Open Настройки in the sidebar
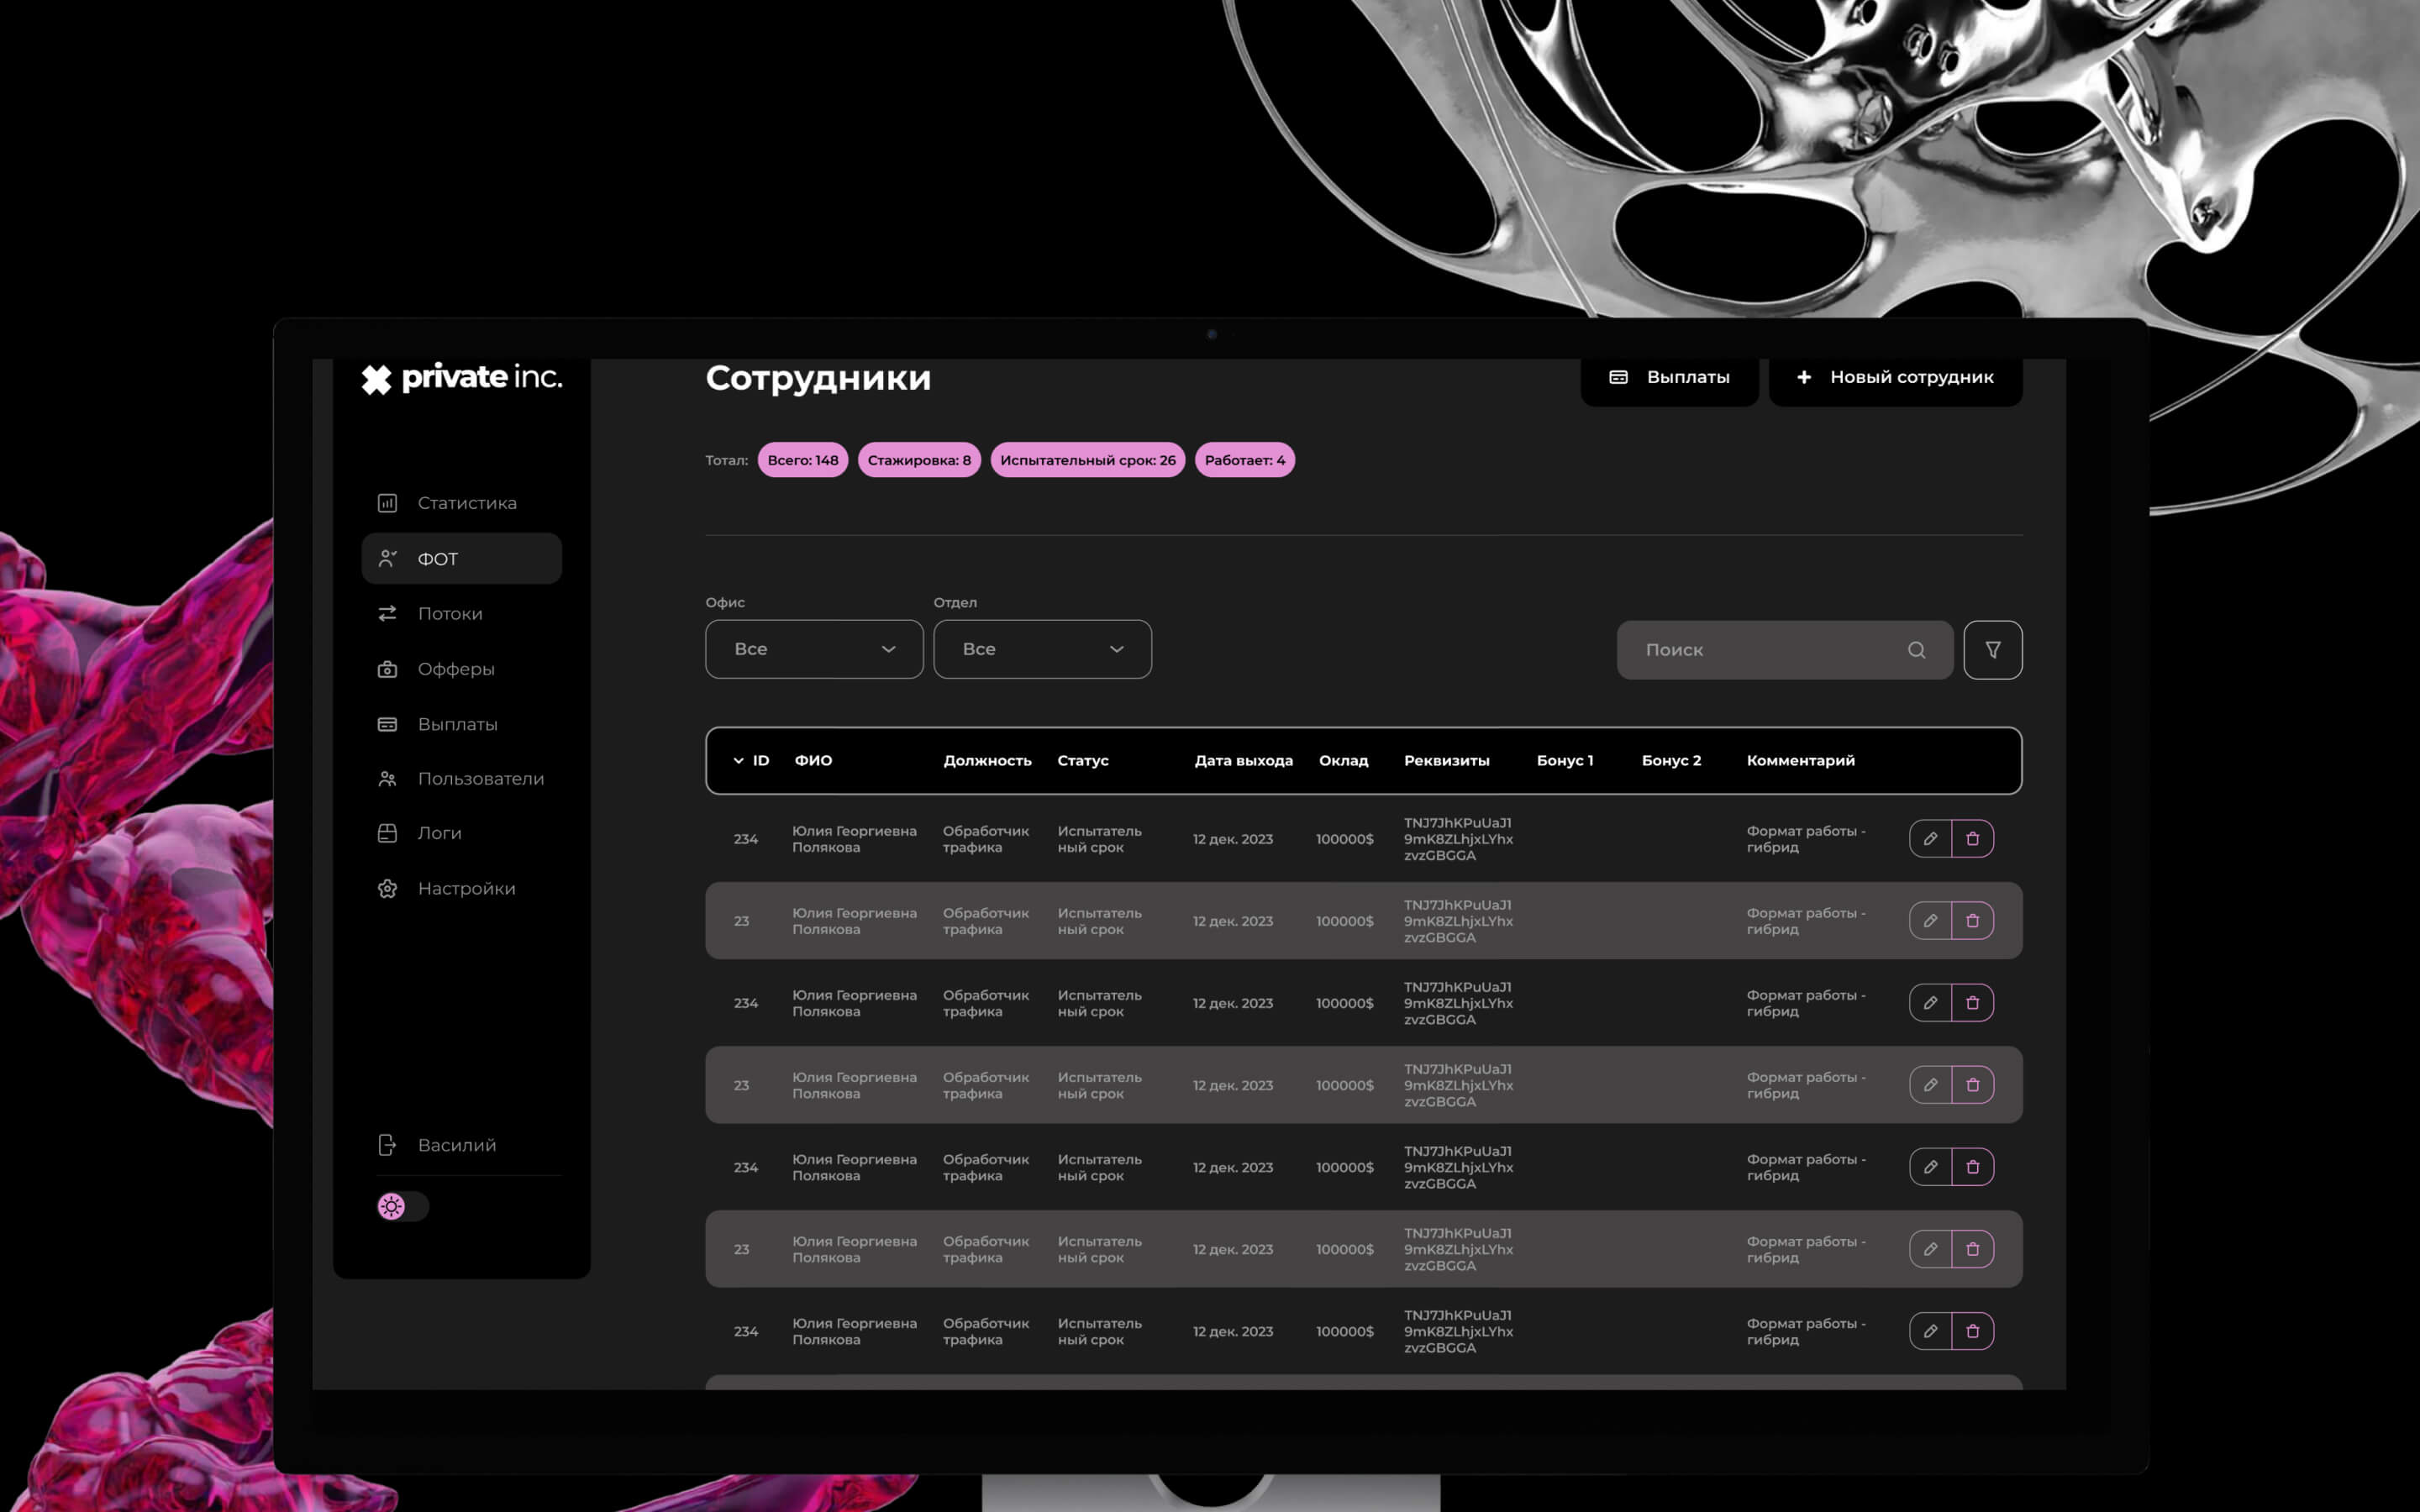 click(466, 888)
